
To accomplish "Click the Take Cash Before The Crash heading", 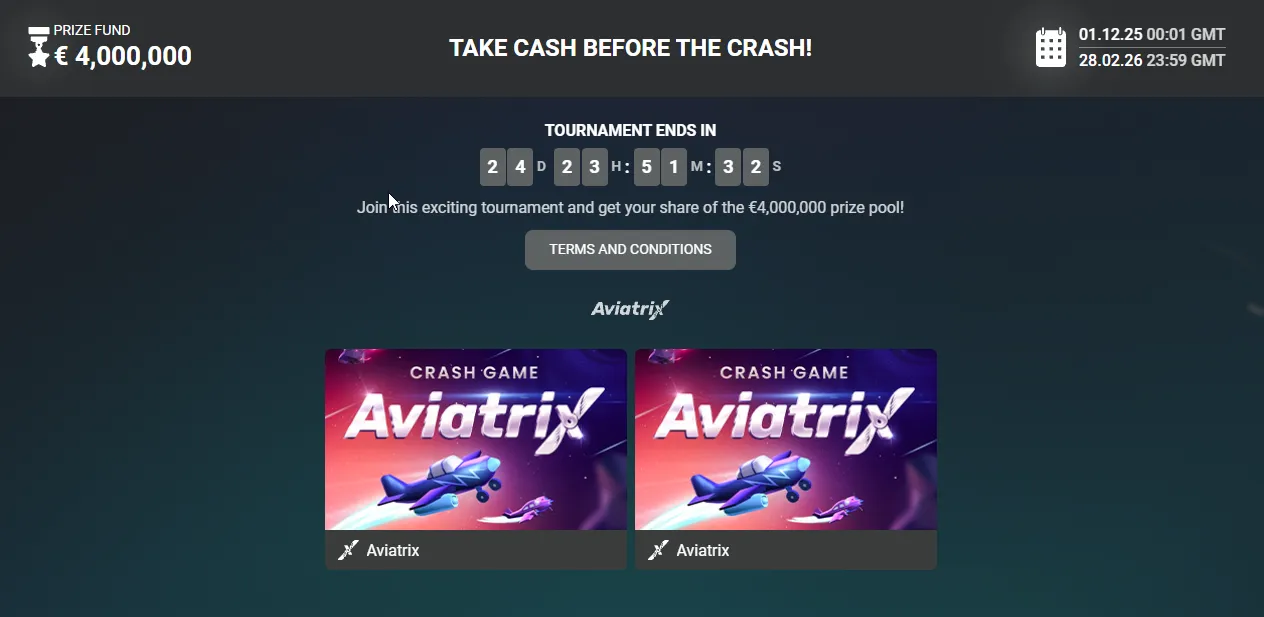I will point(630,48).
